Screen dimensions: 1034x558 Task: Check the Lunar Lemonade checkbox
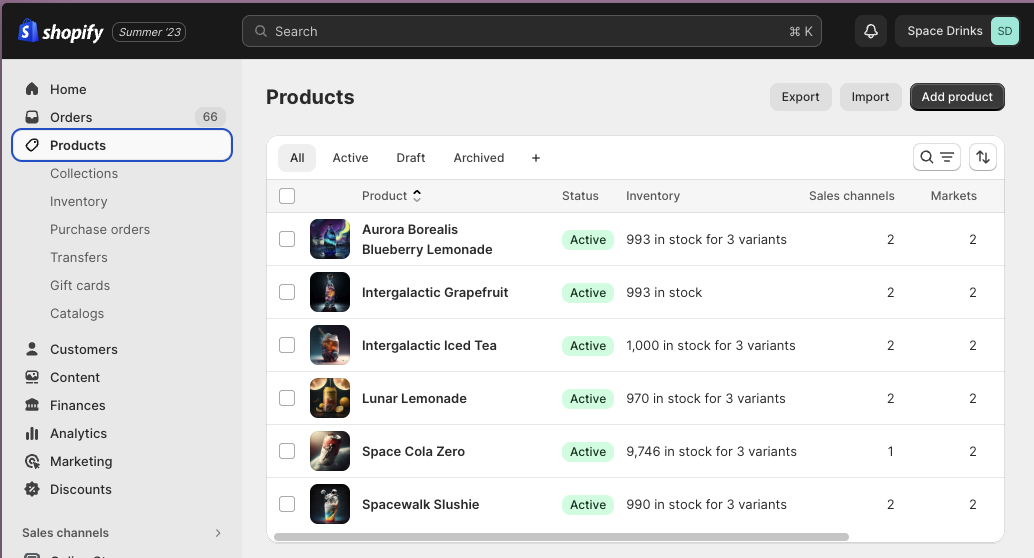tap(287, 398)
